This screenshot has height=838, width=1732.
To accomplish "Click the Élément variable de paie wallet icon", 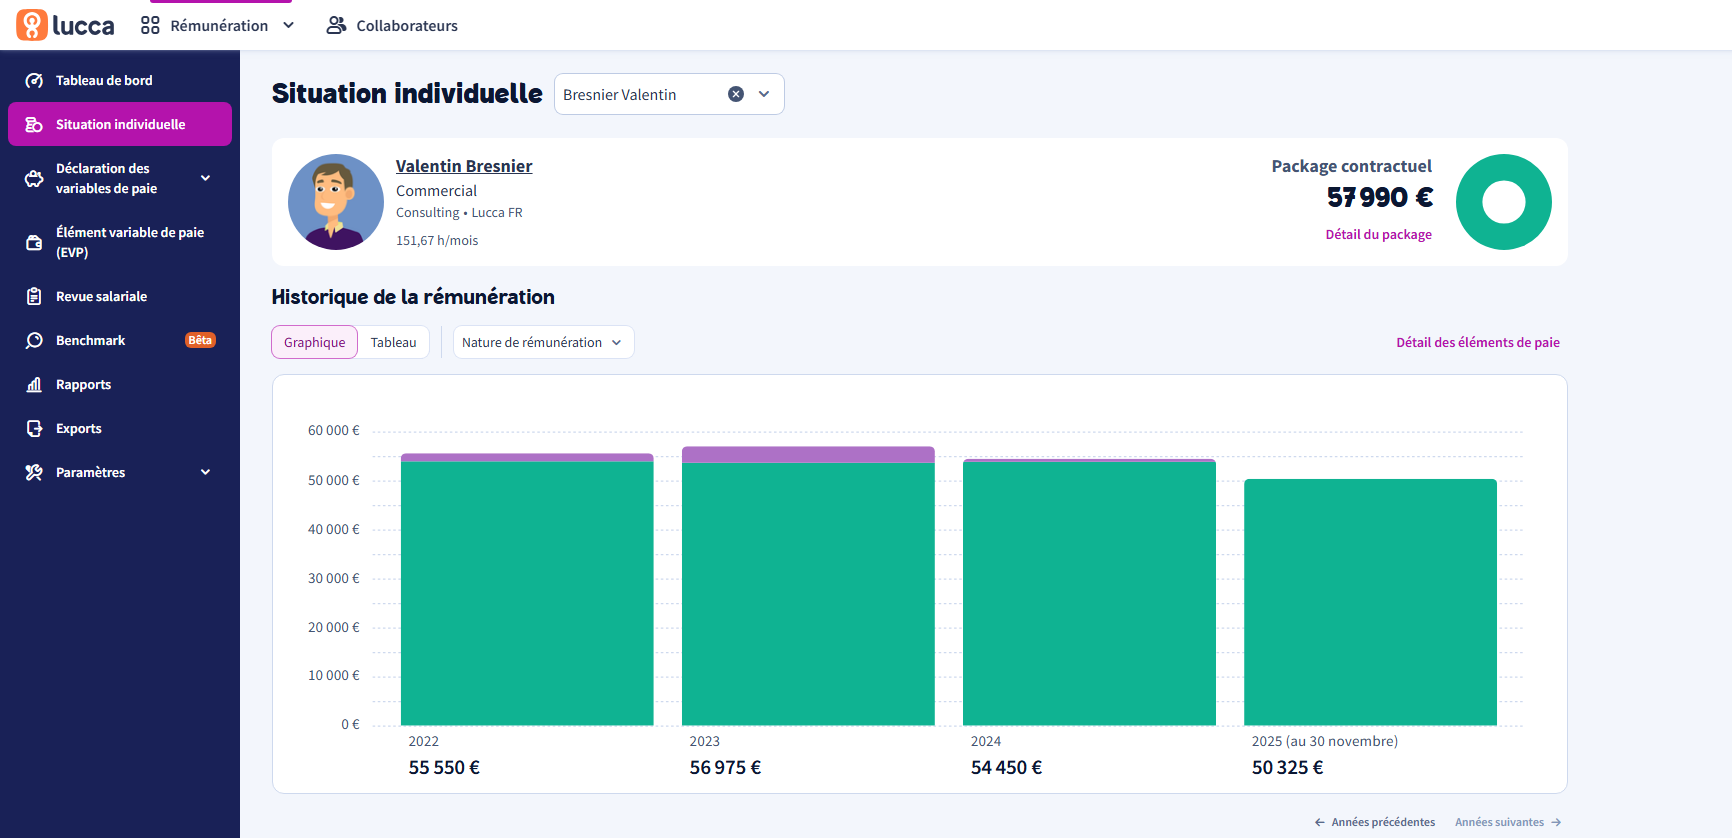I will [x=34, y=242].
